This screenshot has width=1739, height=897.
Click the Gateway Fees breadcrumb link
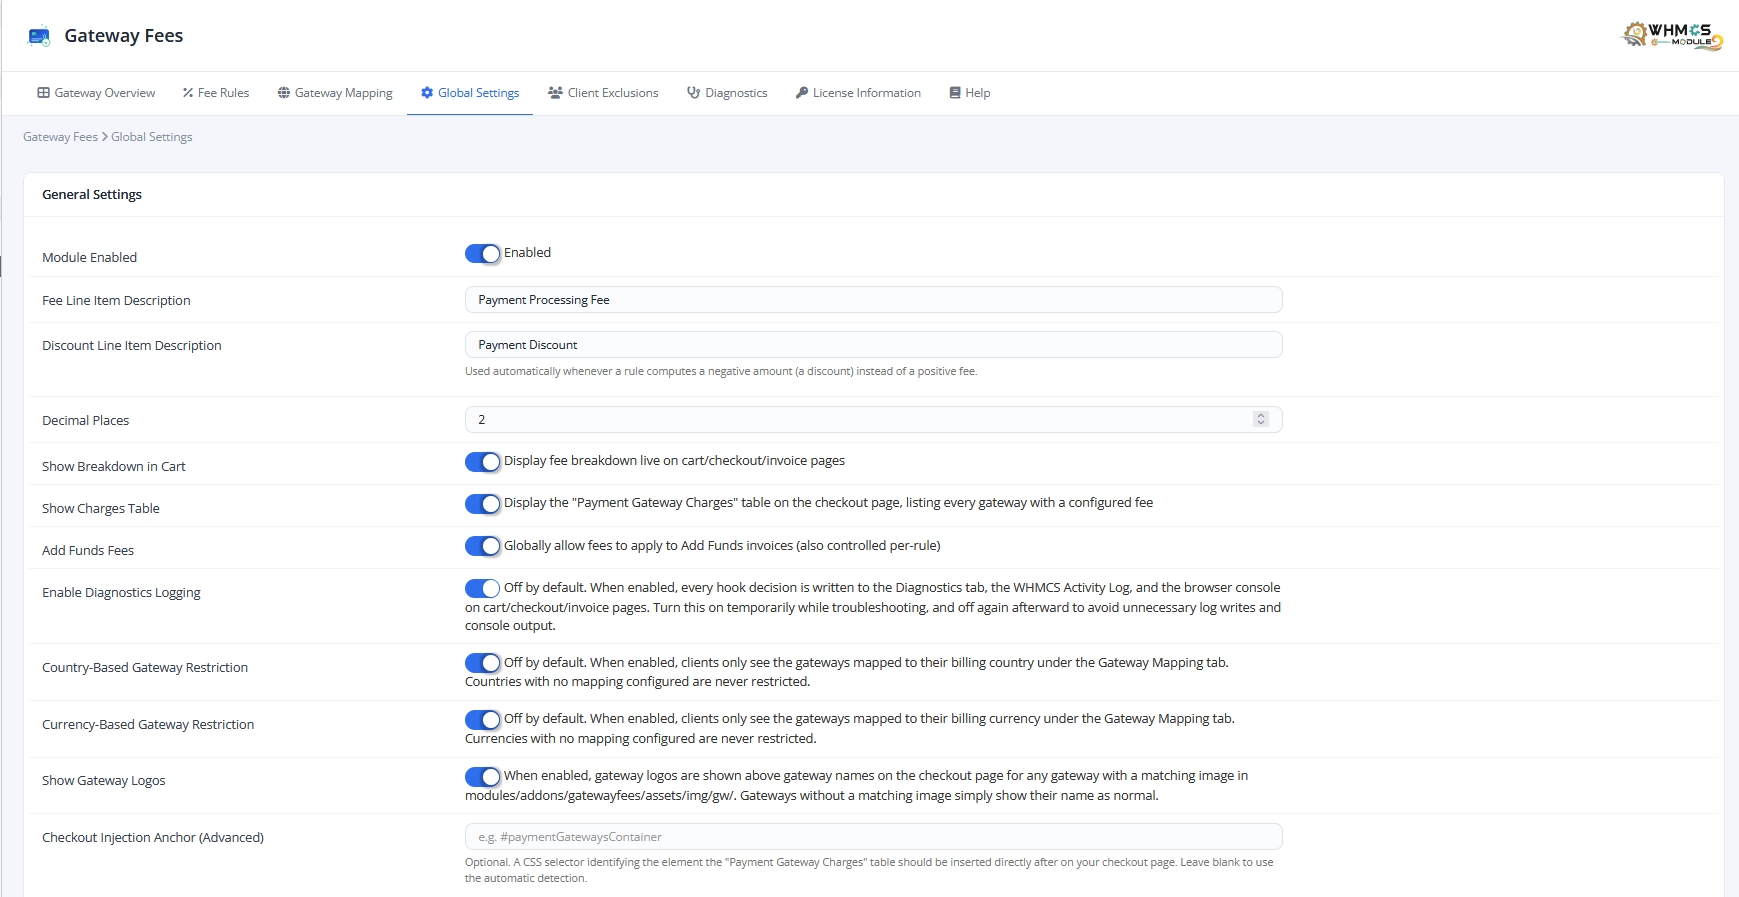[x=60, y=137]
